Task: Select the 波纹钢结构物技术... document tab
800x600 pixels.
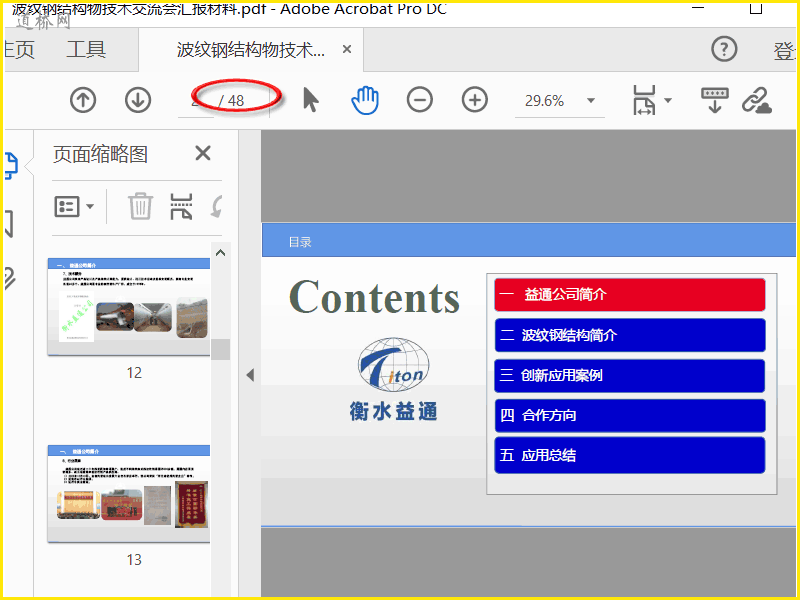Action: click(251, 50)
